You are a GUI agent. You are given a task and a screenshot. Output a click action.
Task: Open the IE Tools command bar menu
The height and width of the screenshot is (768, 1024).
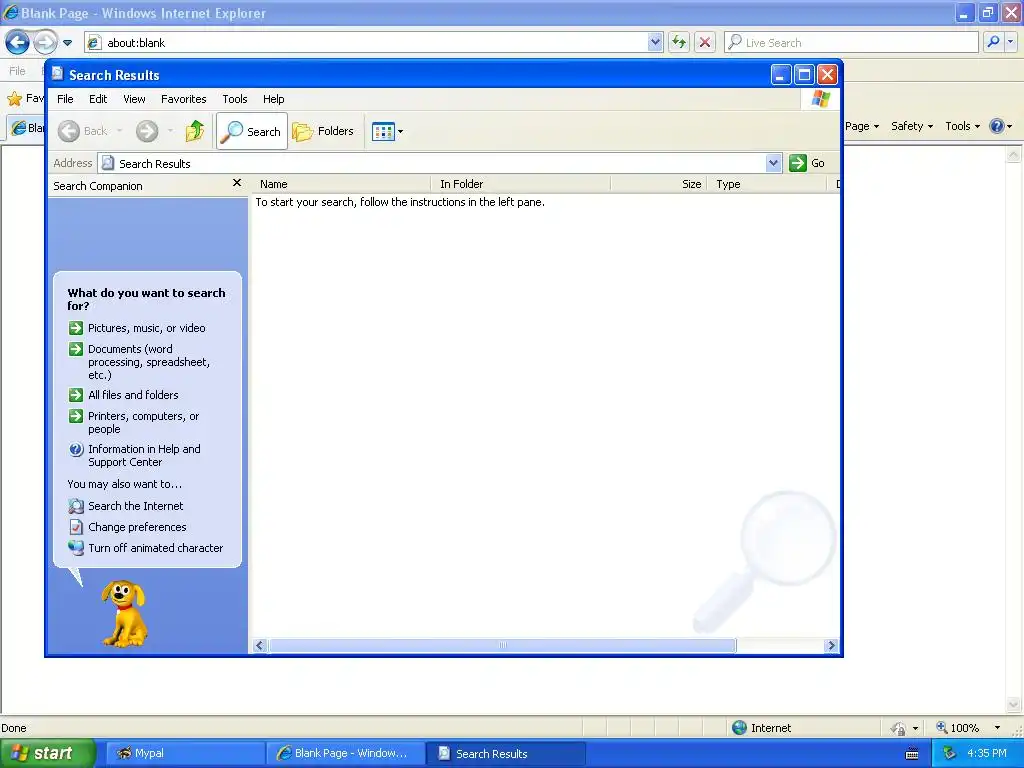(x=962, y=126)
